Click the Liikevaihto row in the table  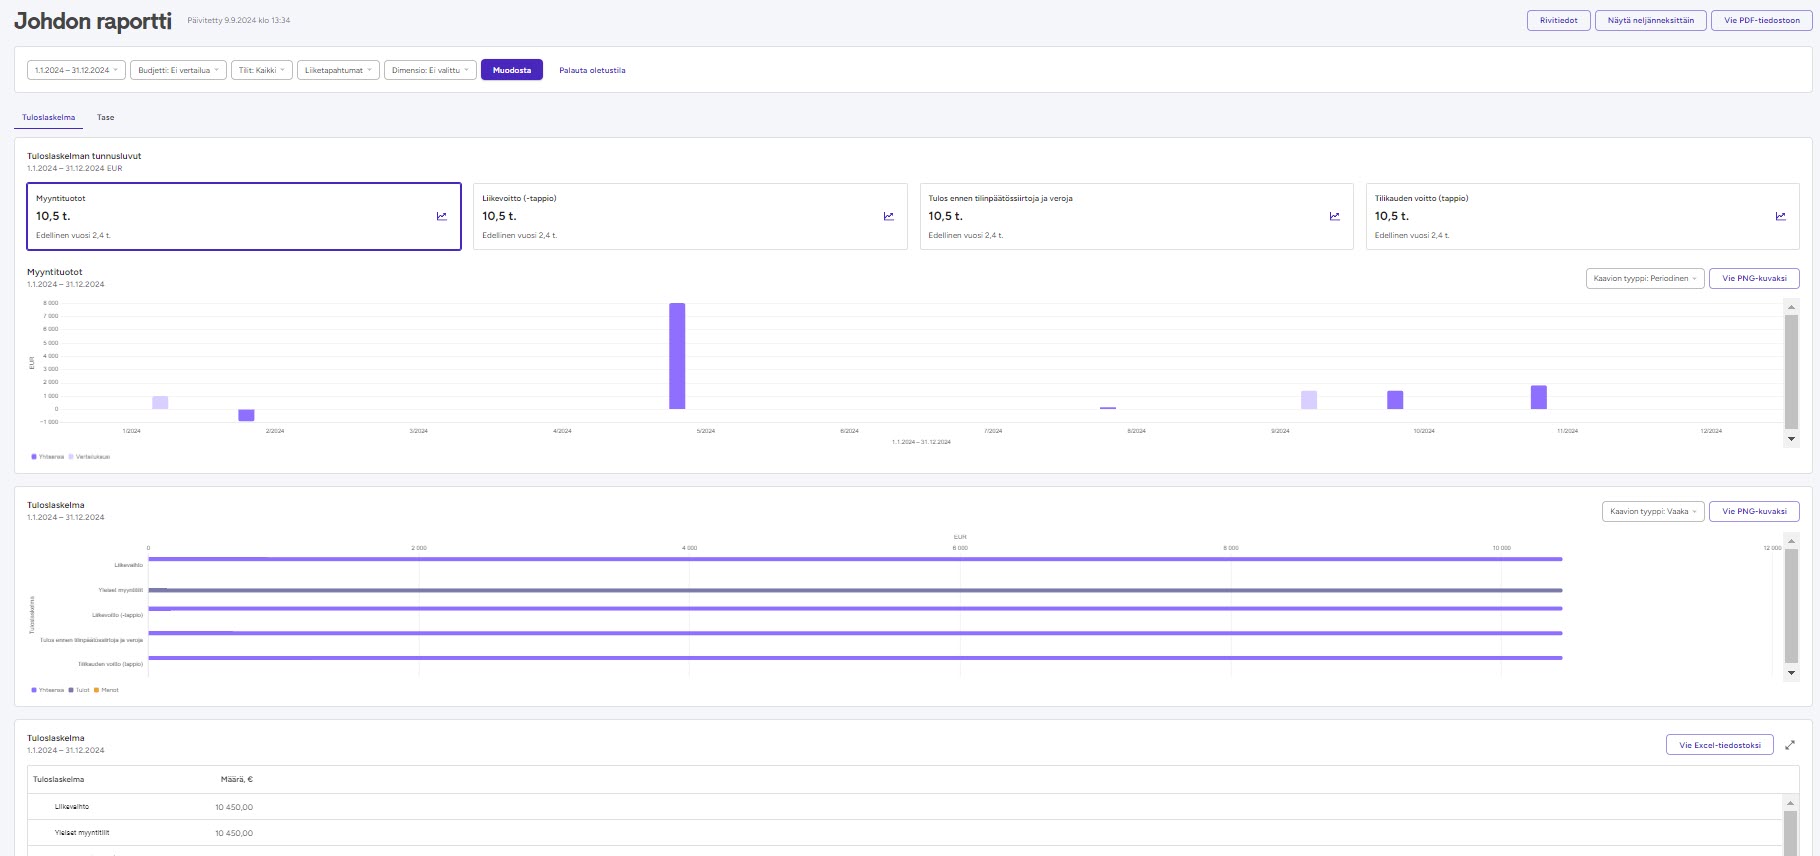pos(906,807)
